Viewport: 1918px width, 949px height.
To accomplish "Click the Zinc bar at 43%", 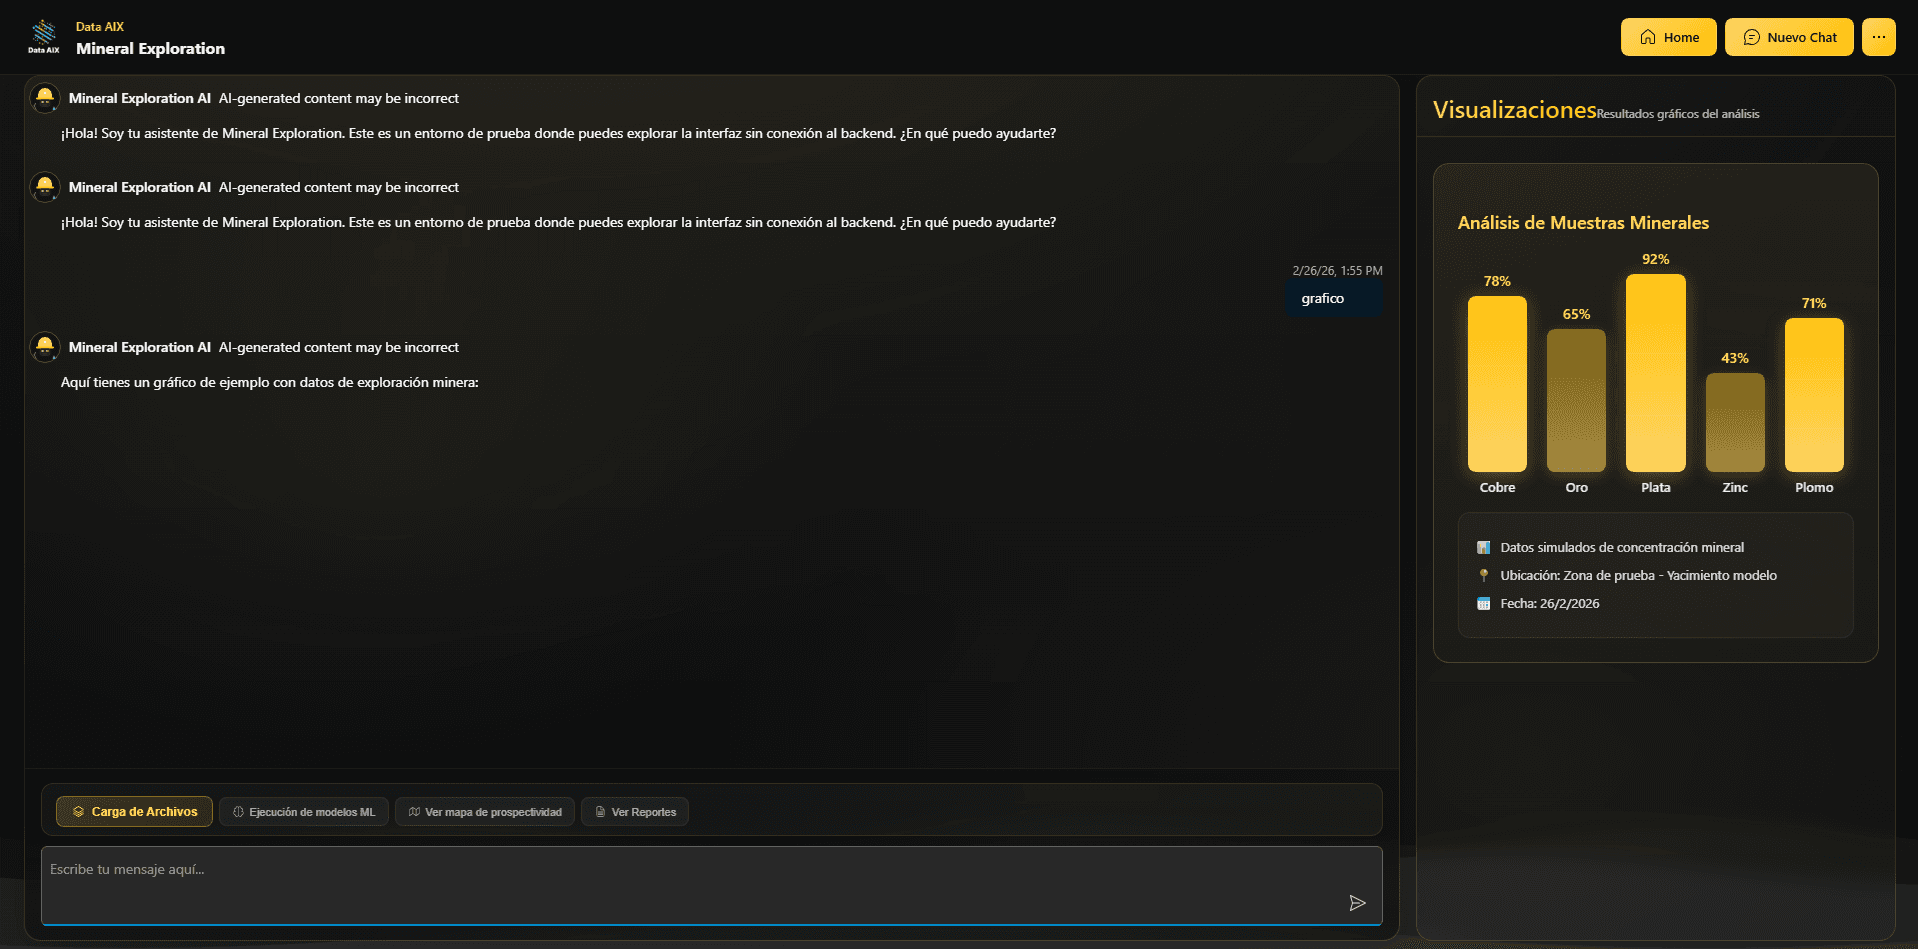I will 1735,422.
